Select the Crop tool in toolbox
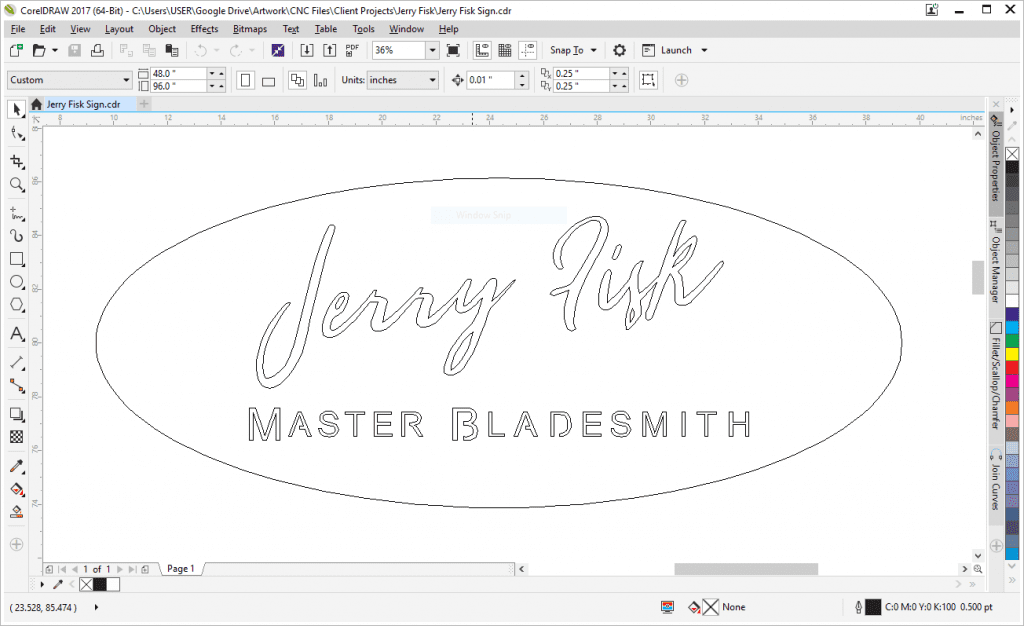This screenshot has width=1024, height=626. click(x=16, y=161)
